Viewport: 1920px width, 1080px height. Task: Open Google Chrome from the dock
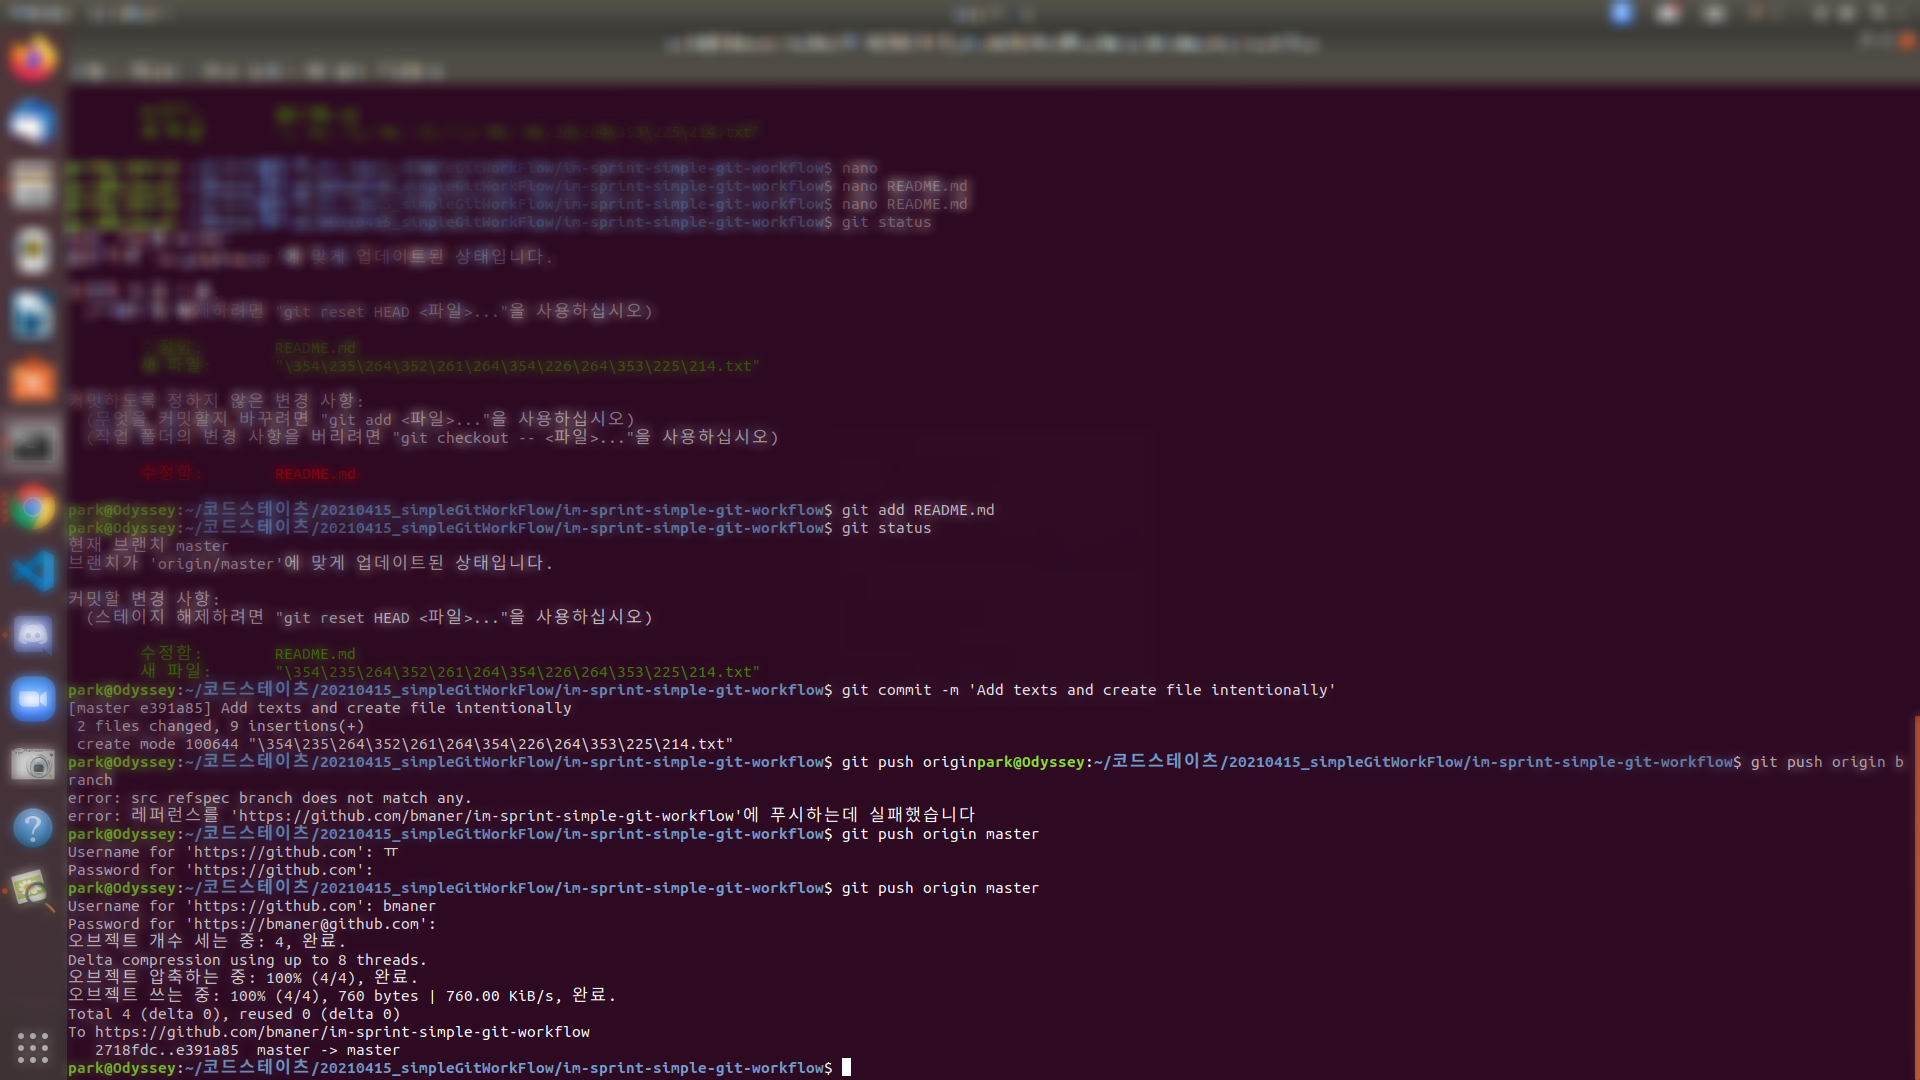[33, 509]
